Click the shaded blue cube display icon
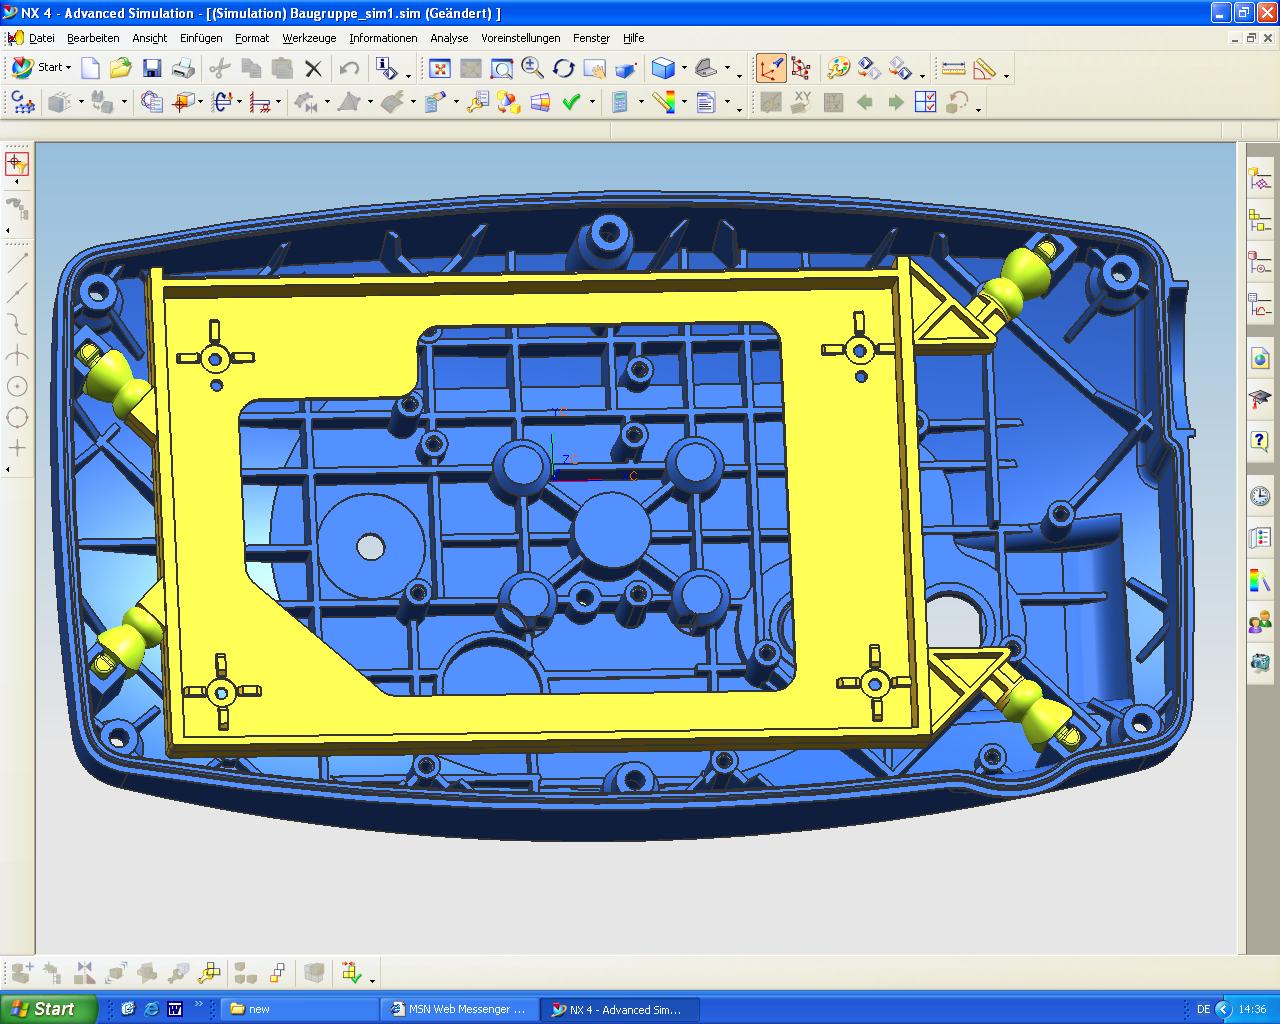This screenshot has height=1024, width=1280. (x=662, y=68)
